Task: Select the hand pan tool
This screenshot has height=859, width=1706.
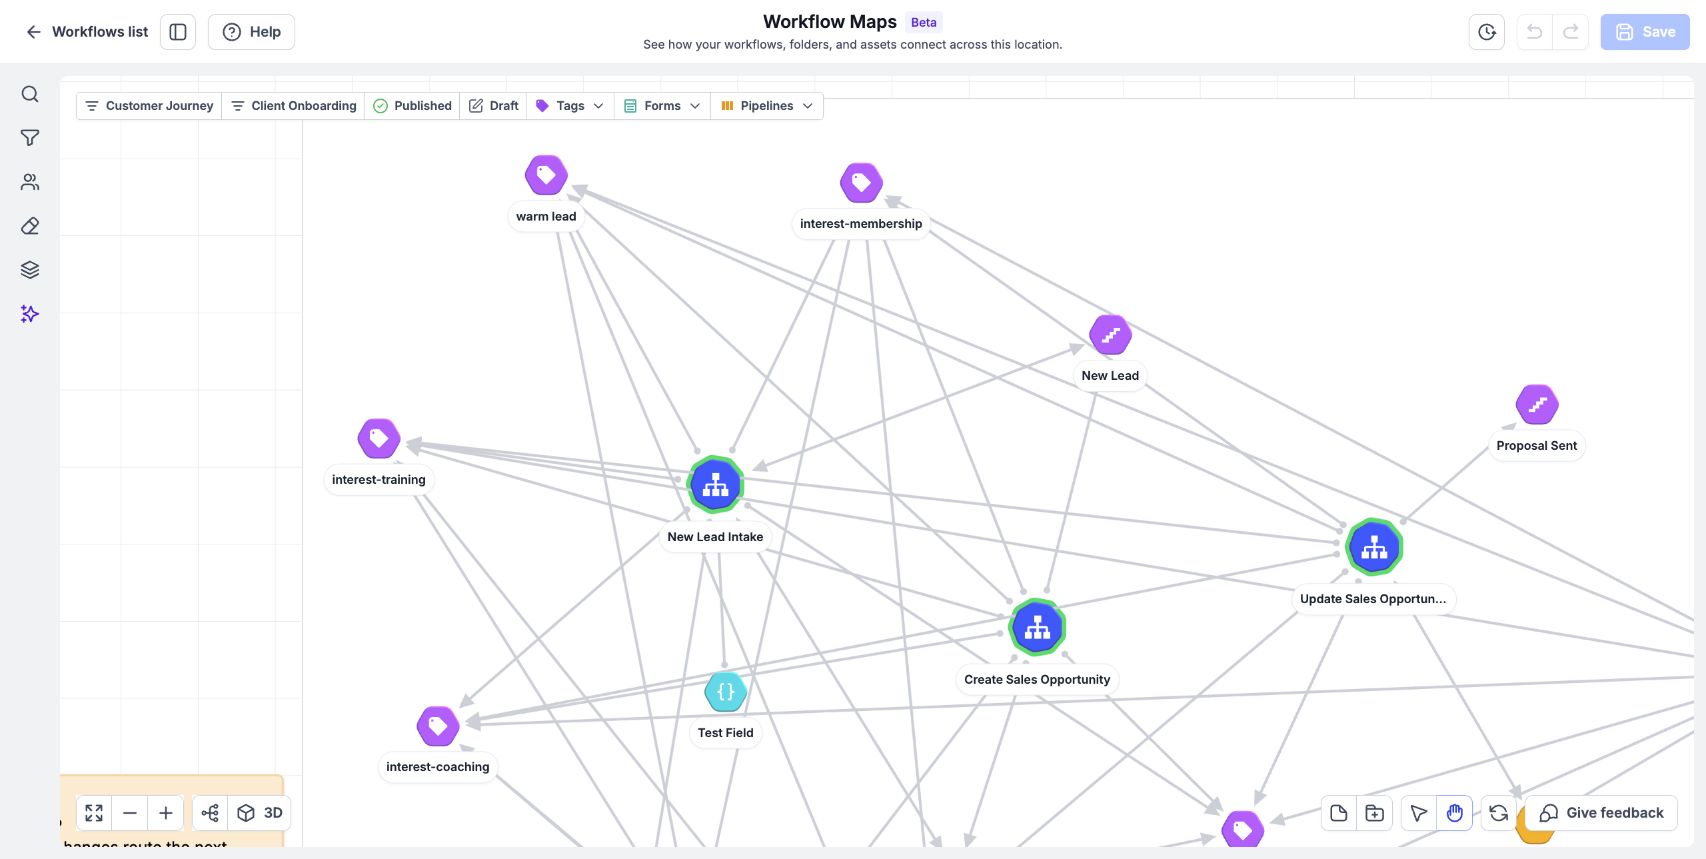Action: [x=1455, y=813]
